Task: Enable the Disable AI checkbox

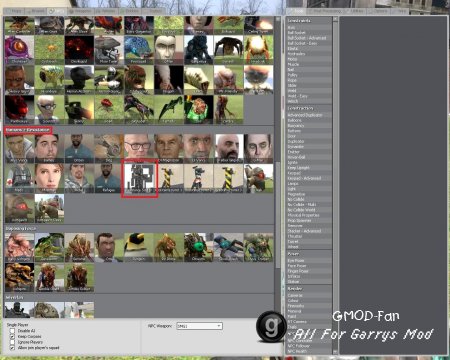Action: pyautogui.click(x=12, y=331)
